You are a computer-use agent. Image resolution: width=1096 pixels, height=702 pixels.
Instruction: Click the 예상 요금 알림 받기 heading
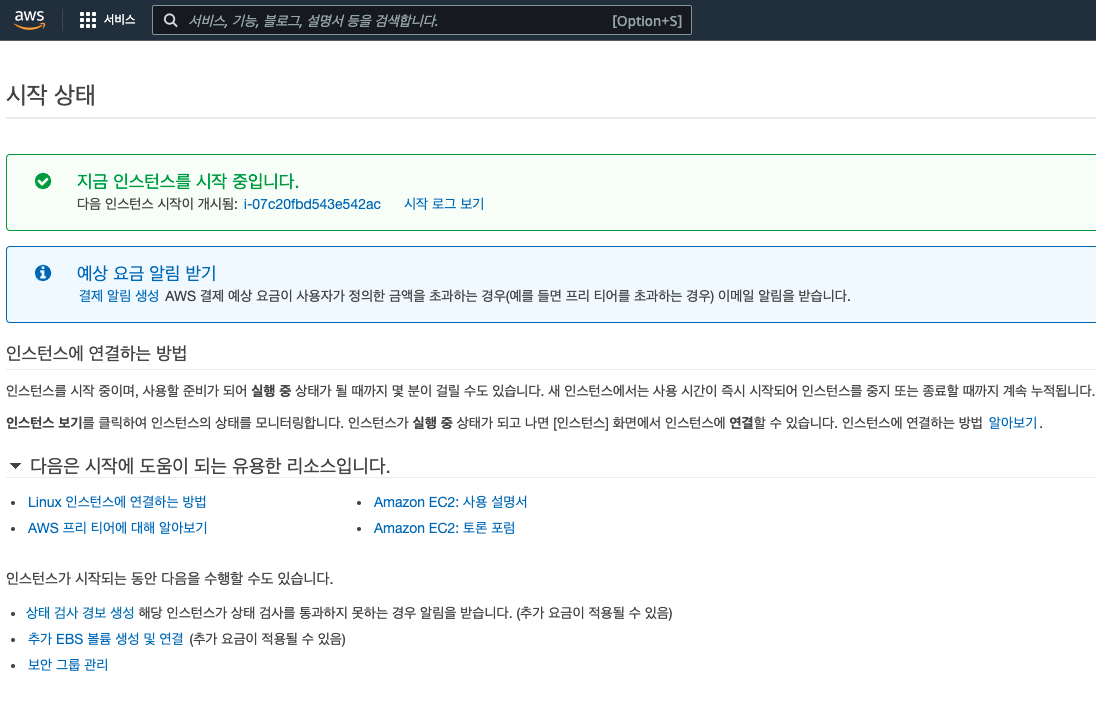pos(146,273)
